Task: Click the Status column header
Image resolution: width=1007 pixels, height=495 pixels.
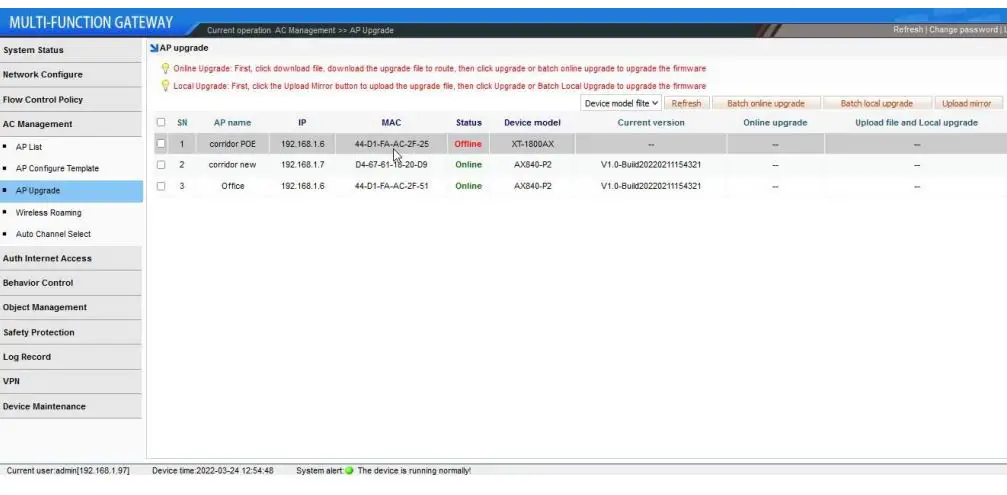Action: pos(469,123)
